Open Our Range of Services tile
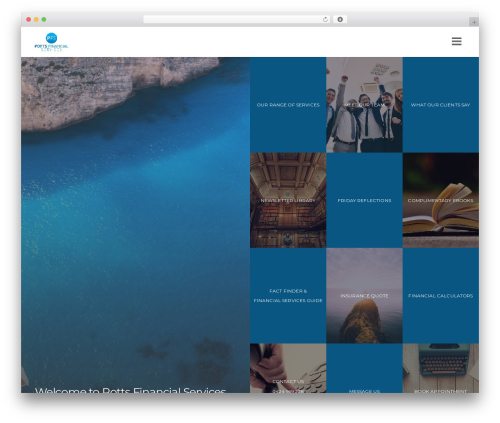Viewport: 500px width, 423px height. (288, 105)
